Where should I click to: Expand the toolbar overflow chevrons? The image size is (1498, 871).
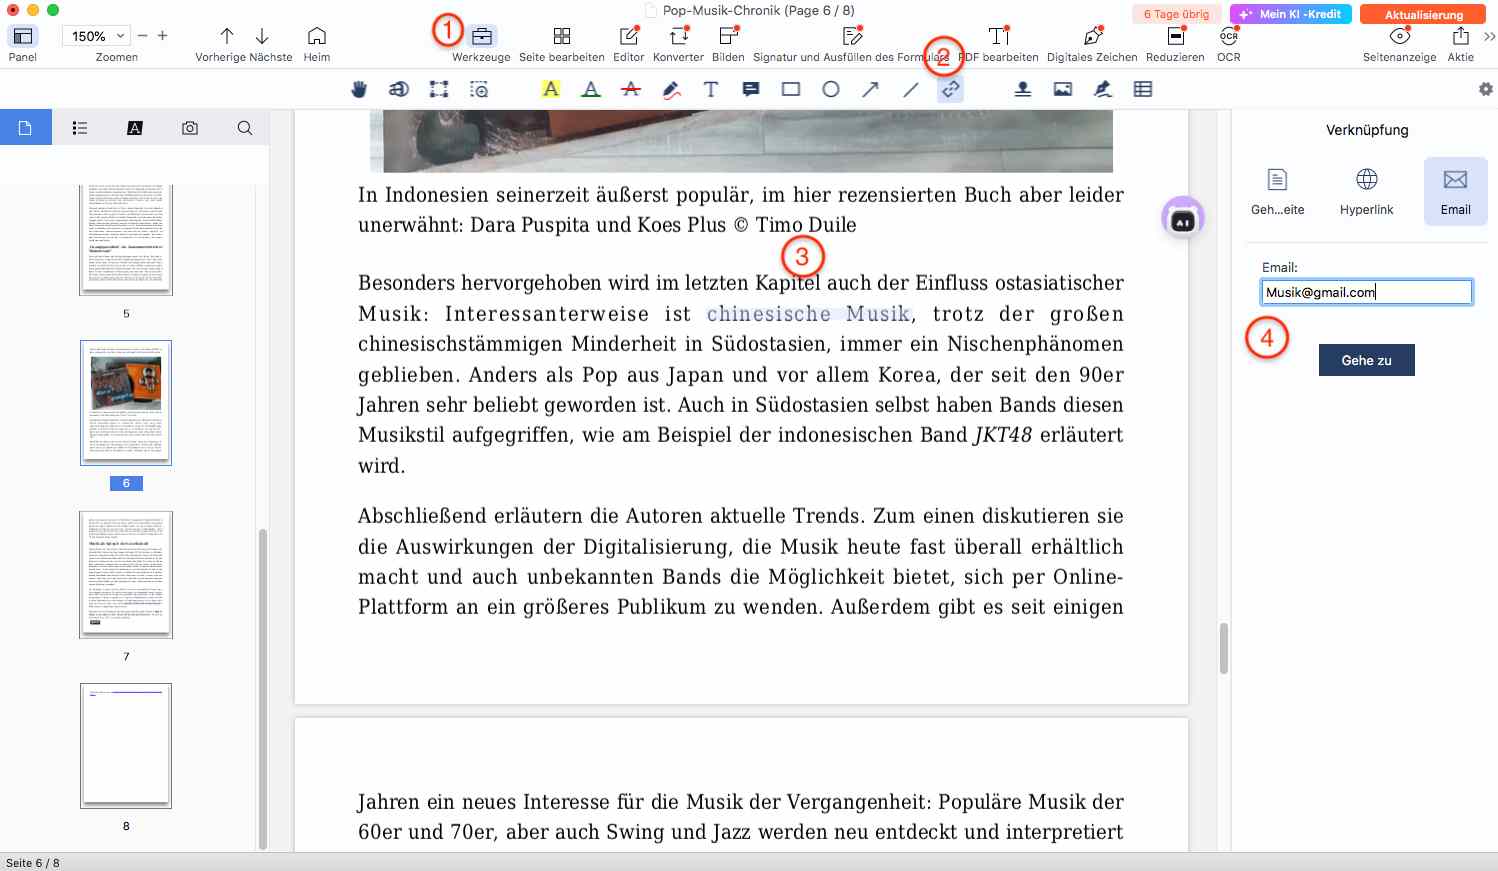[x=1489, y=37]
